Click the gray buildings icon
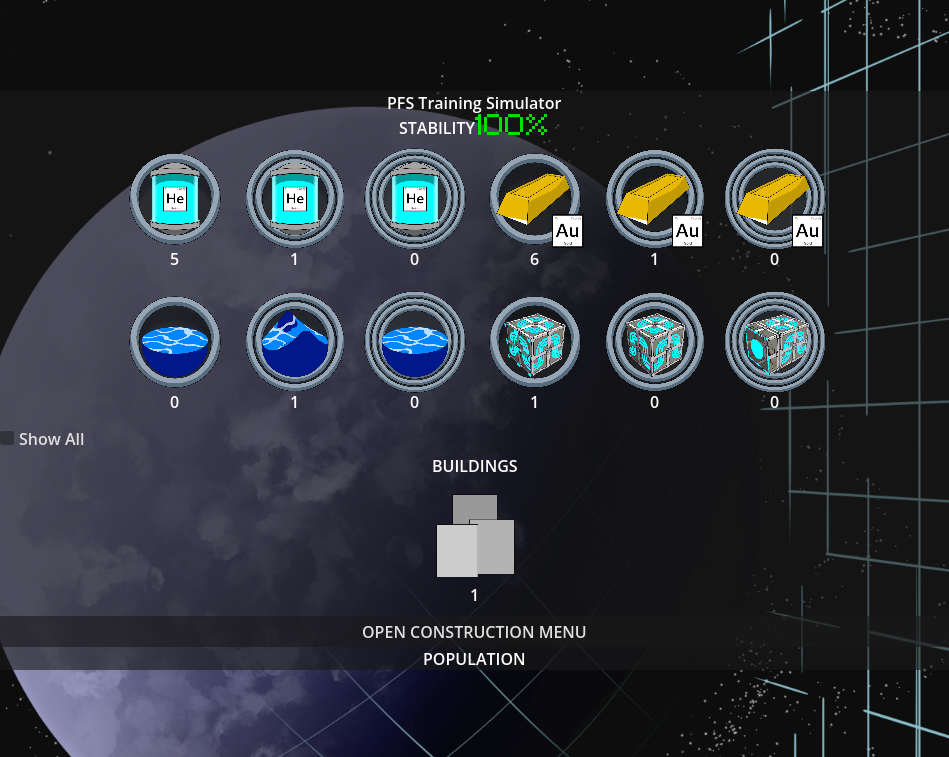This screenshot has height=757, width=949. point(475,536)
